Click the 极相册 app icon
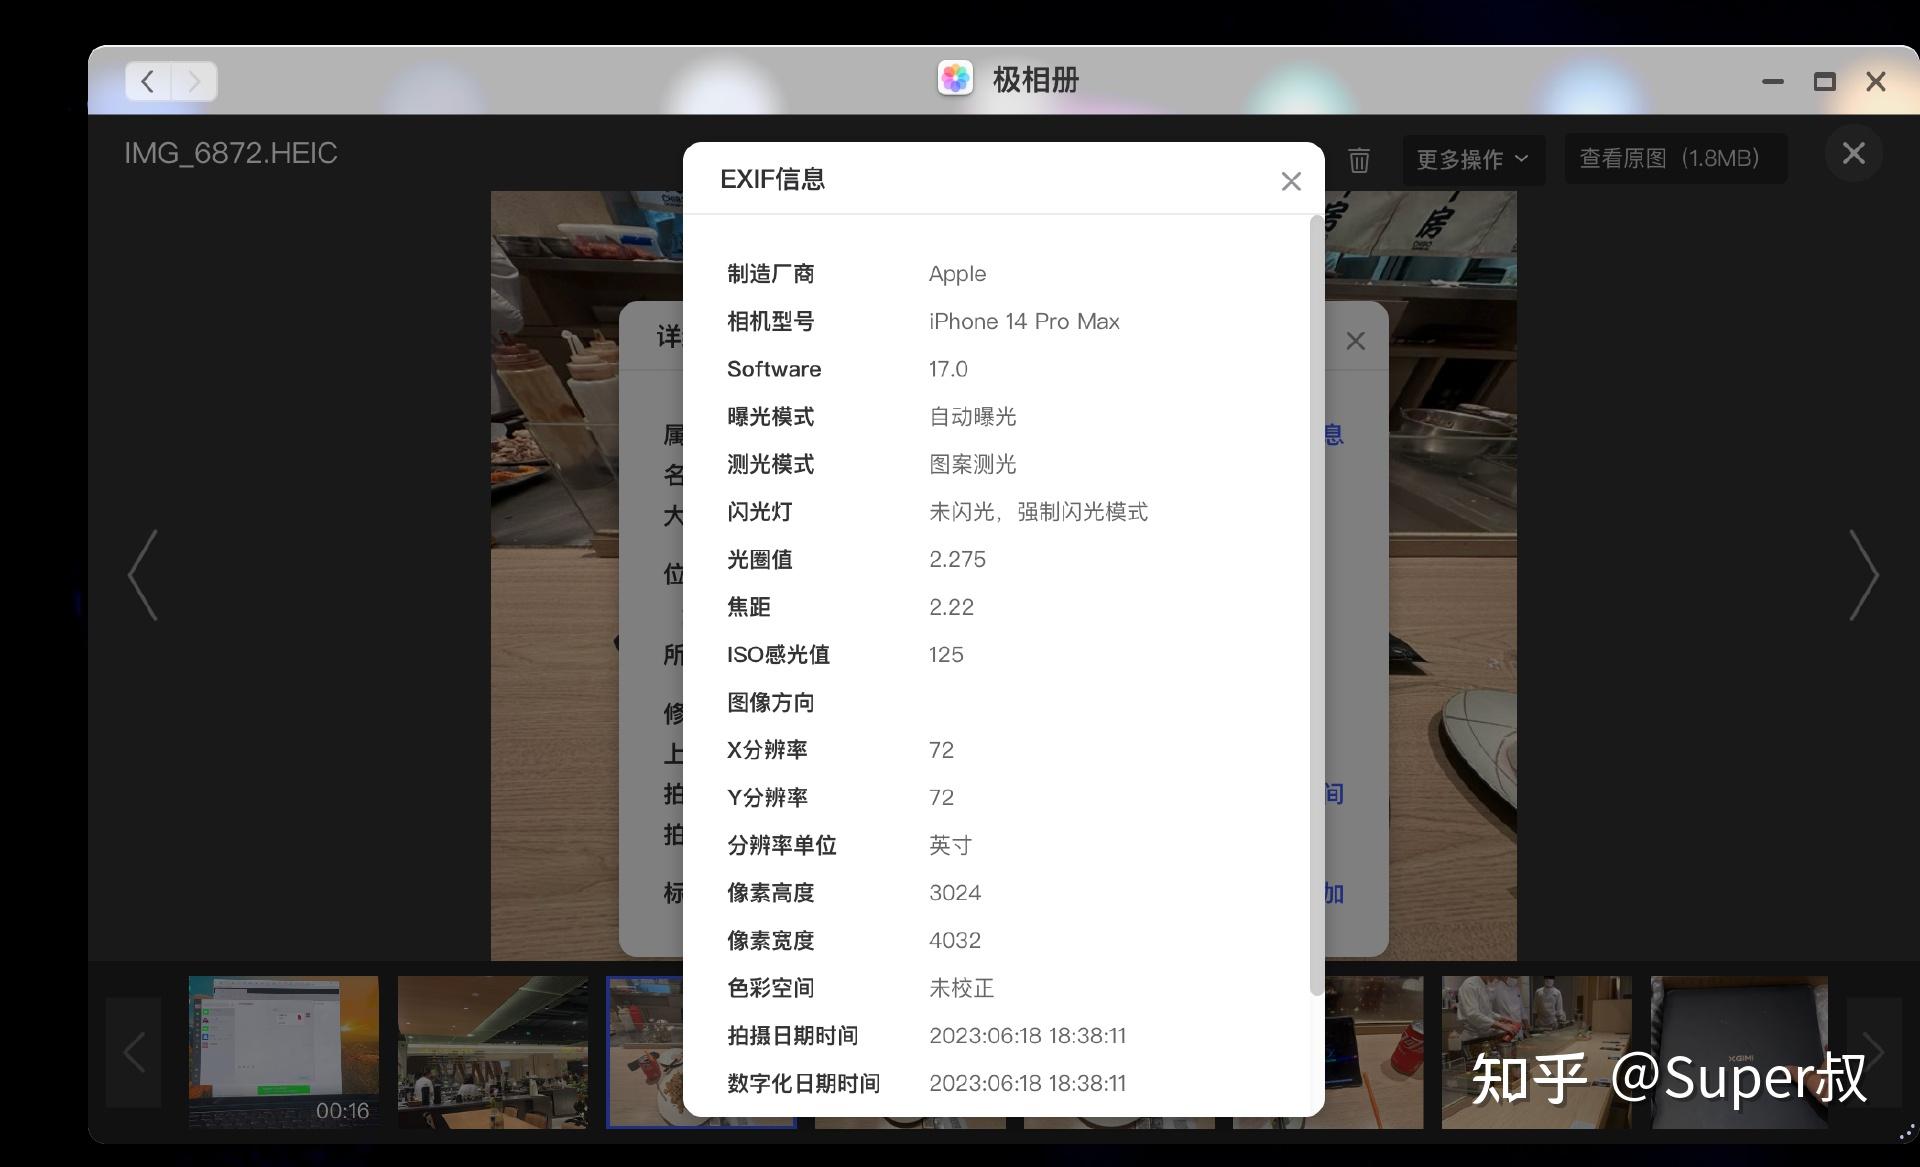Screen dimensions: 1920x1167 point(955,78)
